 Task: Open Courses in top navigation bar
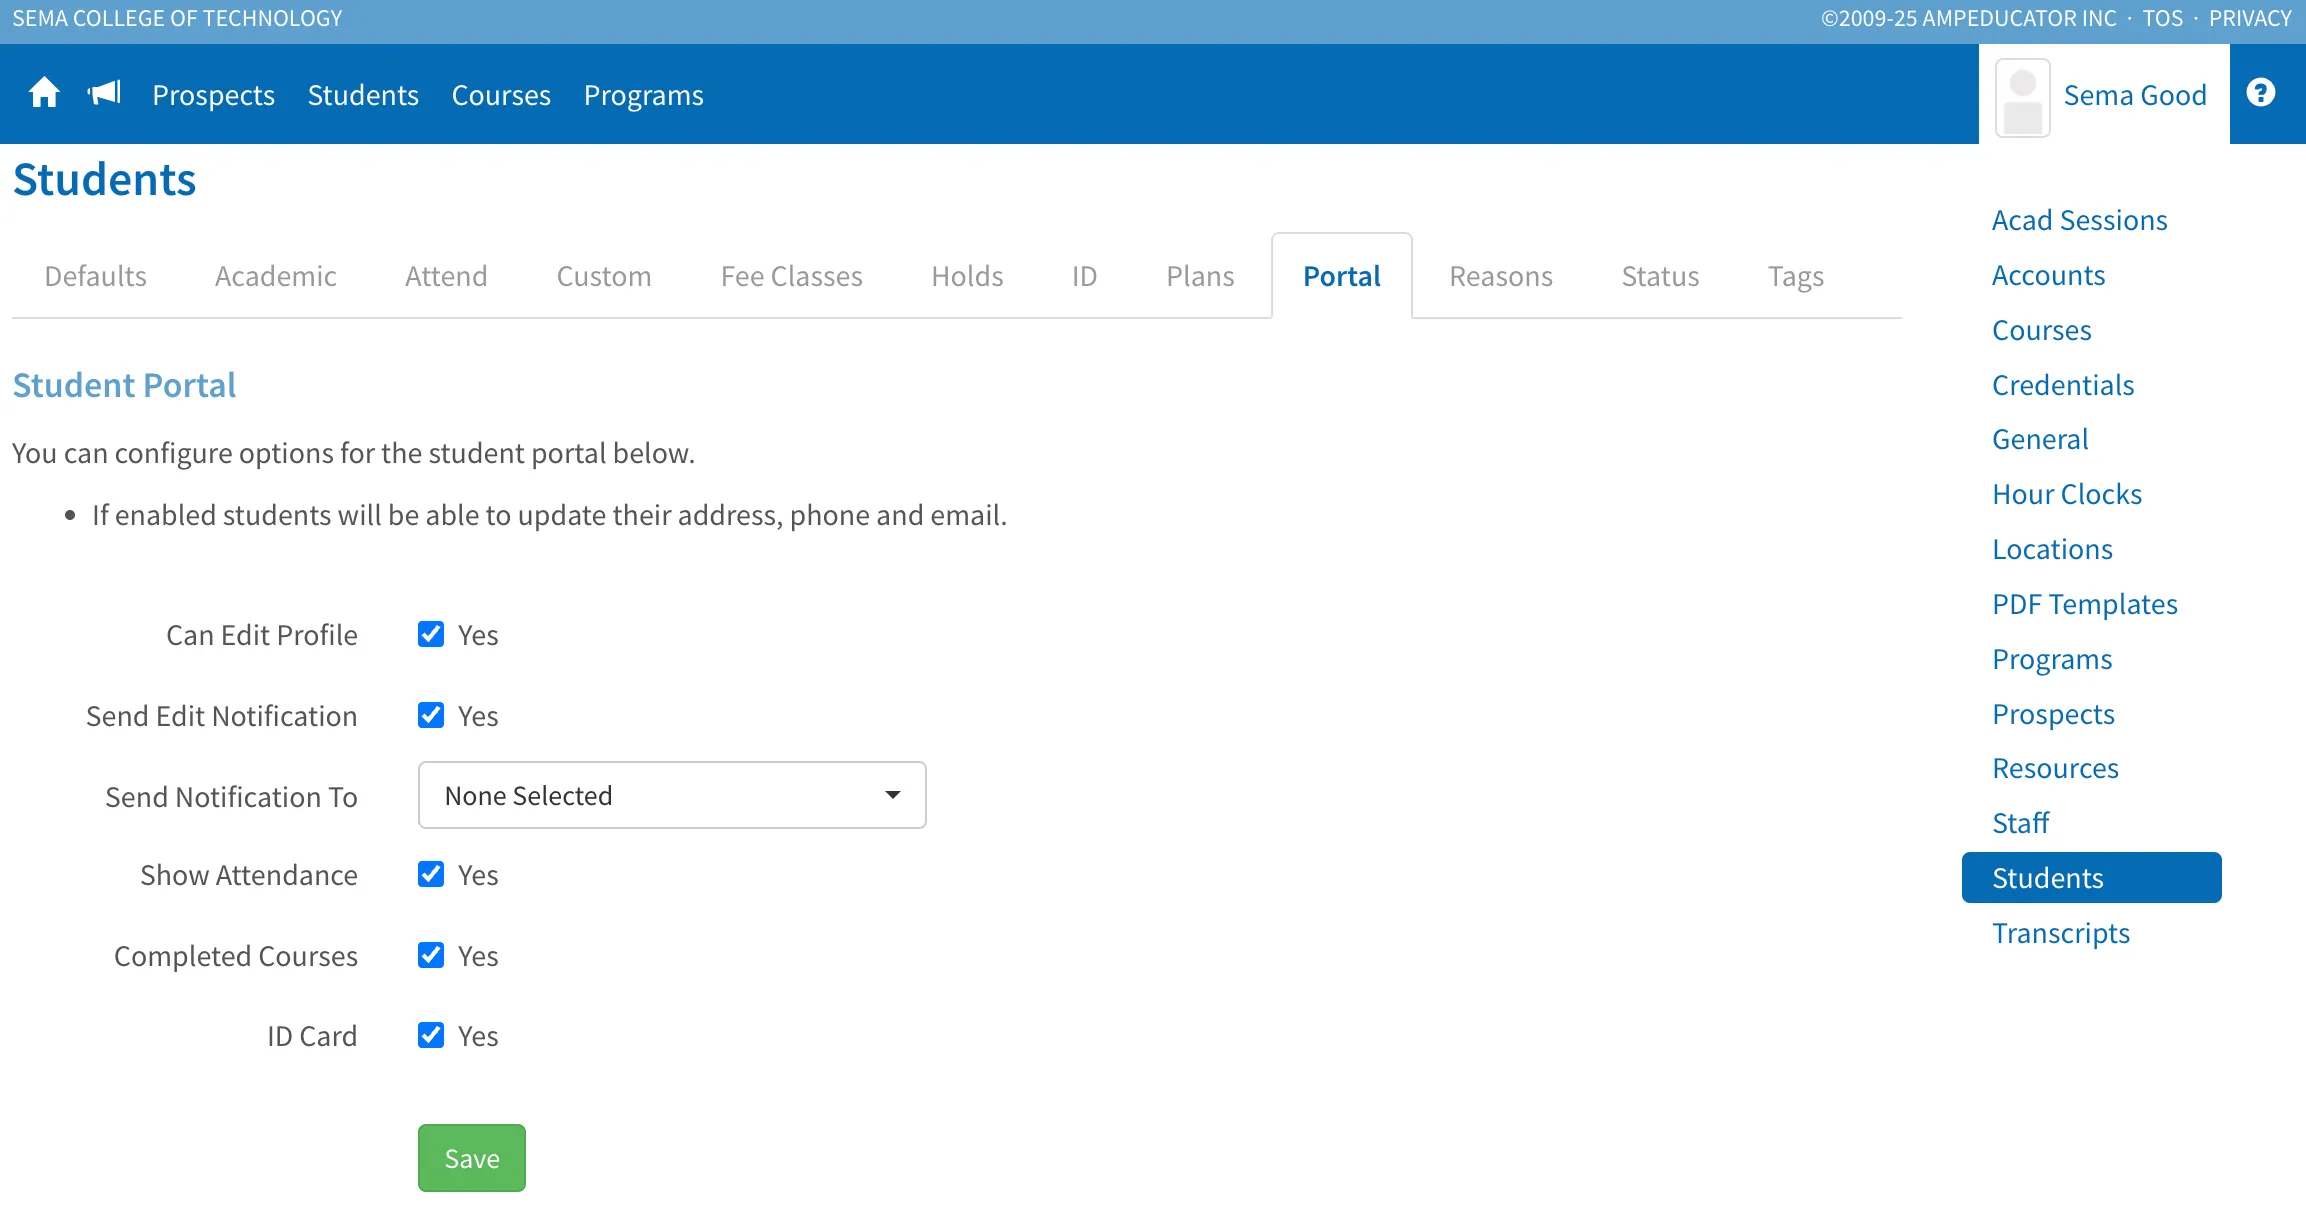501,95
